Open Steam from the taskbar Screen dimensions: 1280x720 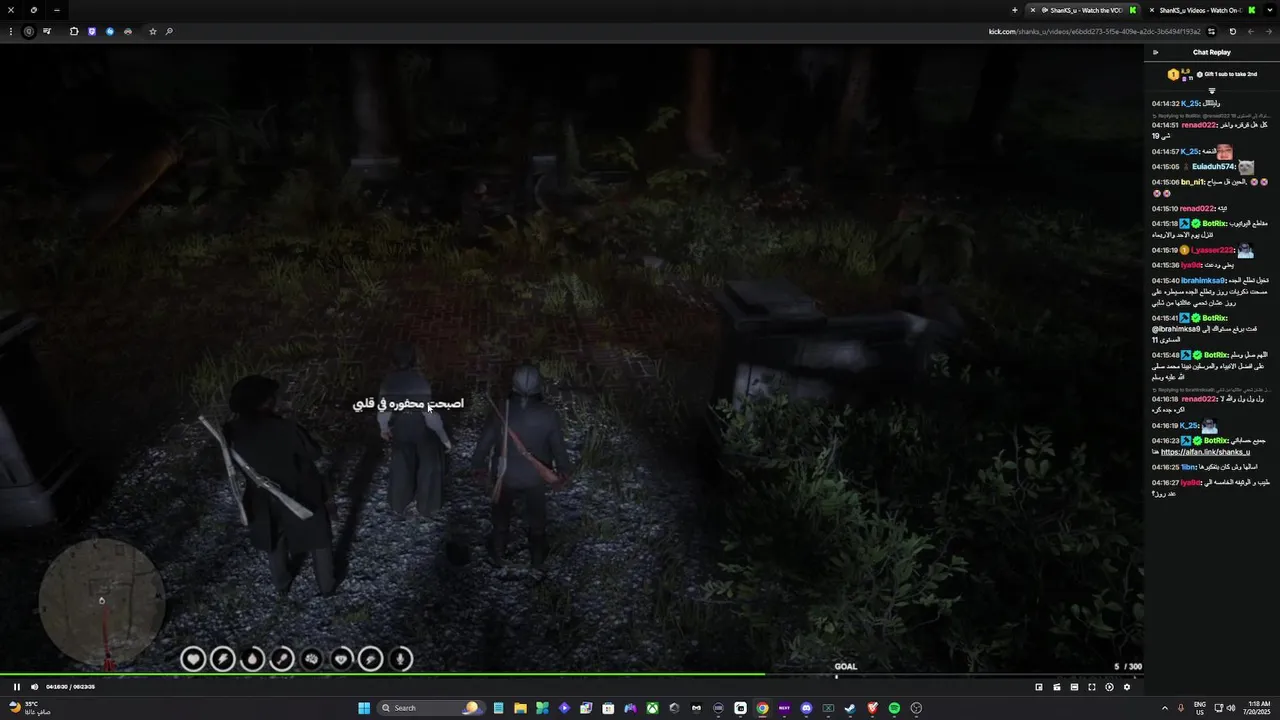[x=850, y=708]
